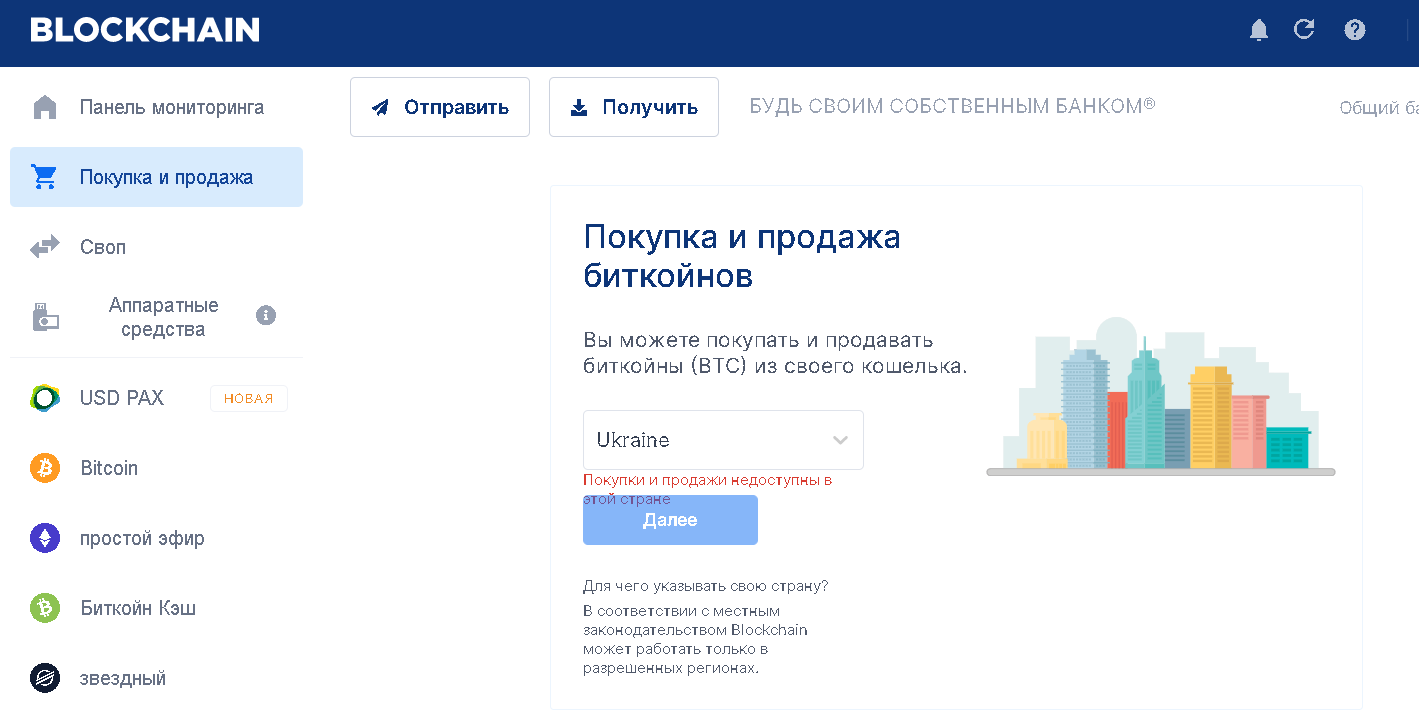1419x710 pixels.
Task: Click the download arrow receive icon
Action: point(579,108)
